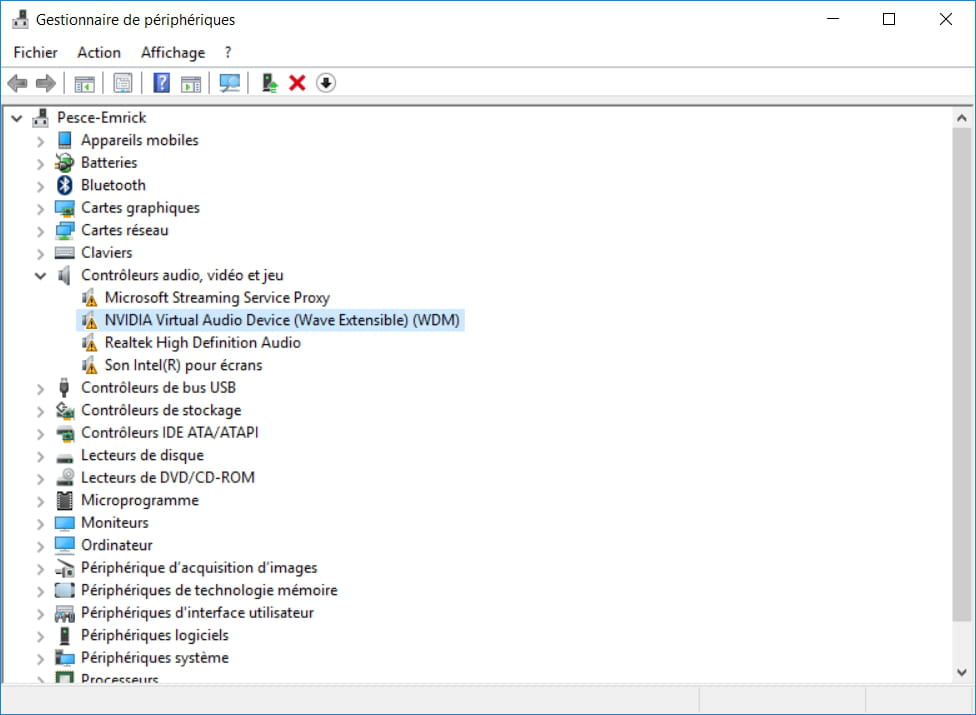Click the red X uninstall device icon

pos(298,83)
